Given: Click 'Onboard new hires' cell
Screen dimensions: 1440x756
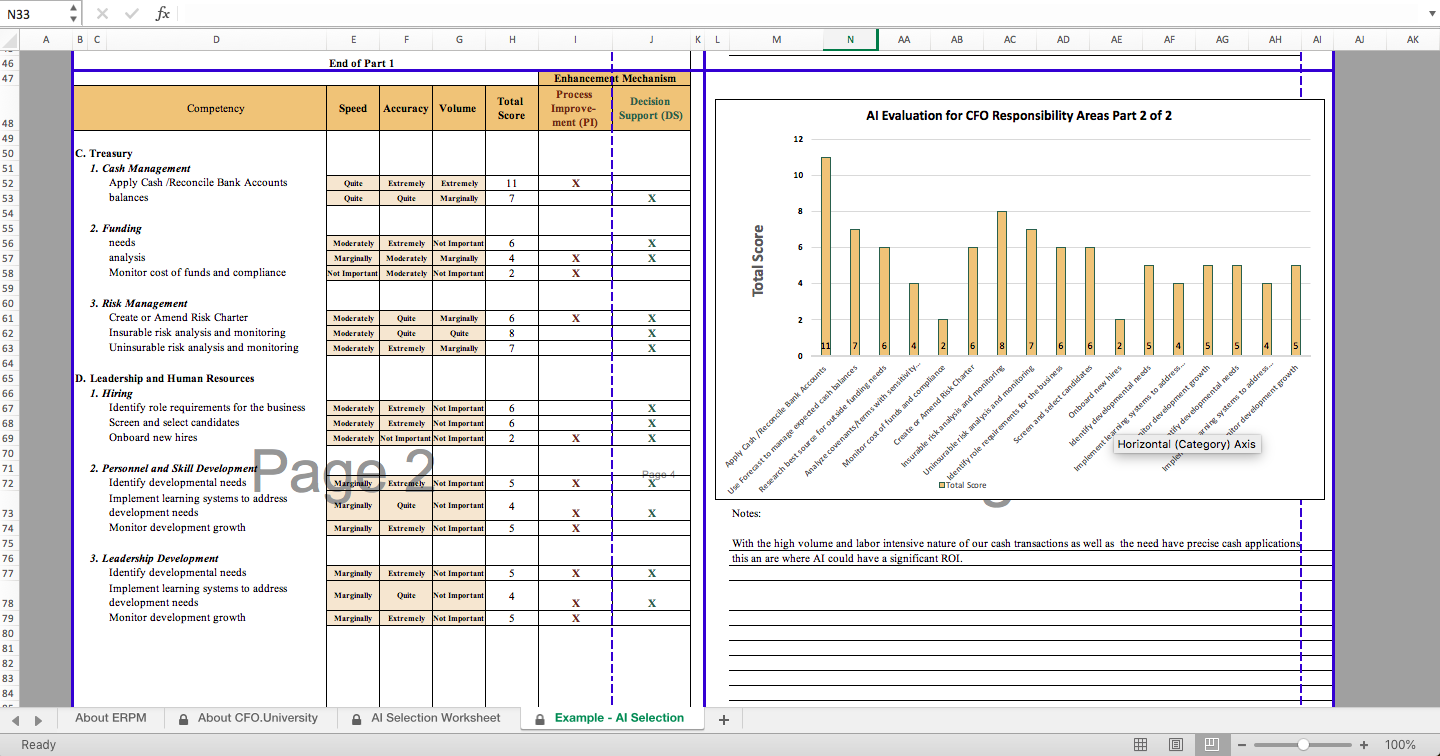Looking at the screenshot, I should 153,438.
